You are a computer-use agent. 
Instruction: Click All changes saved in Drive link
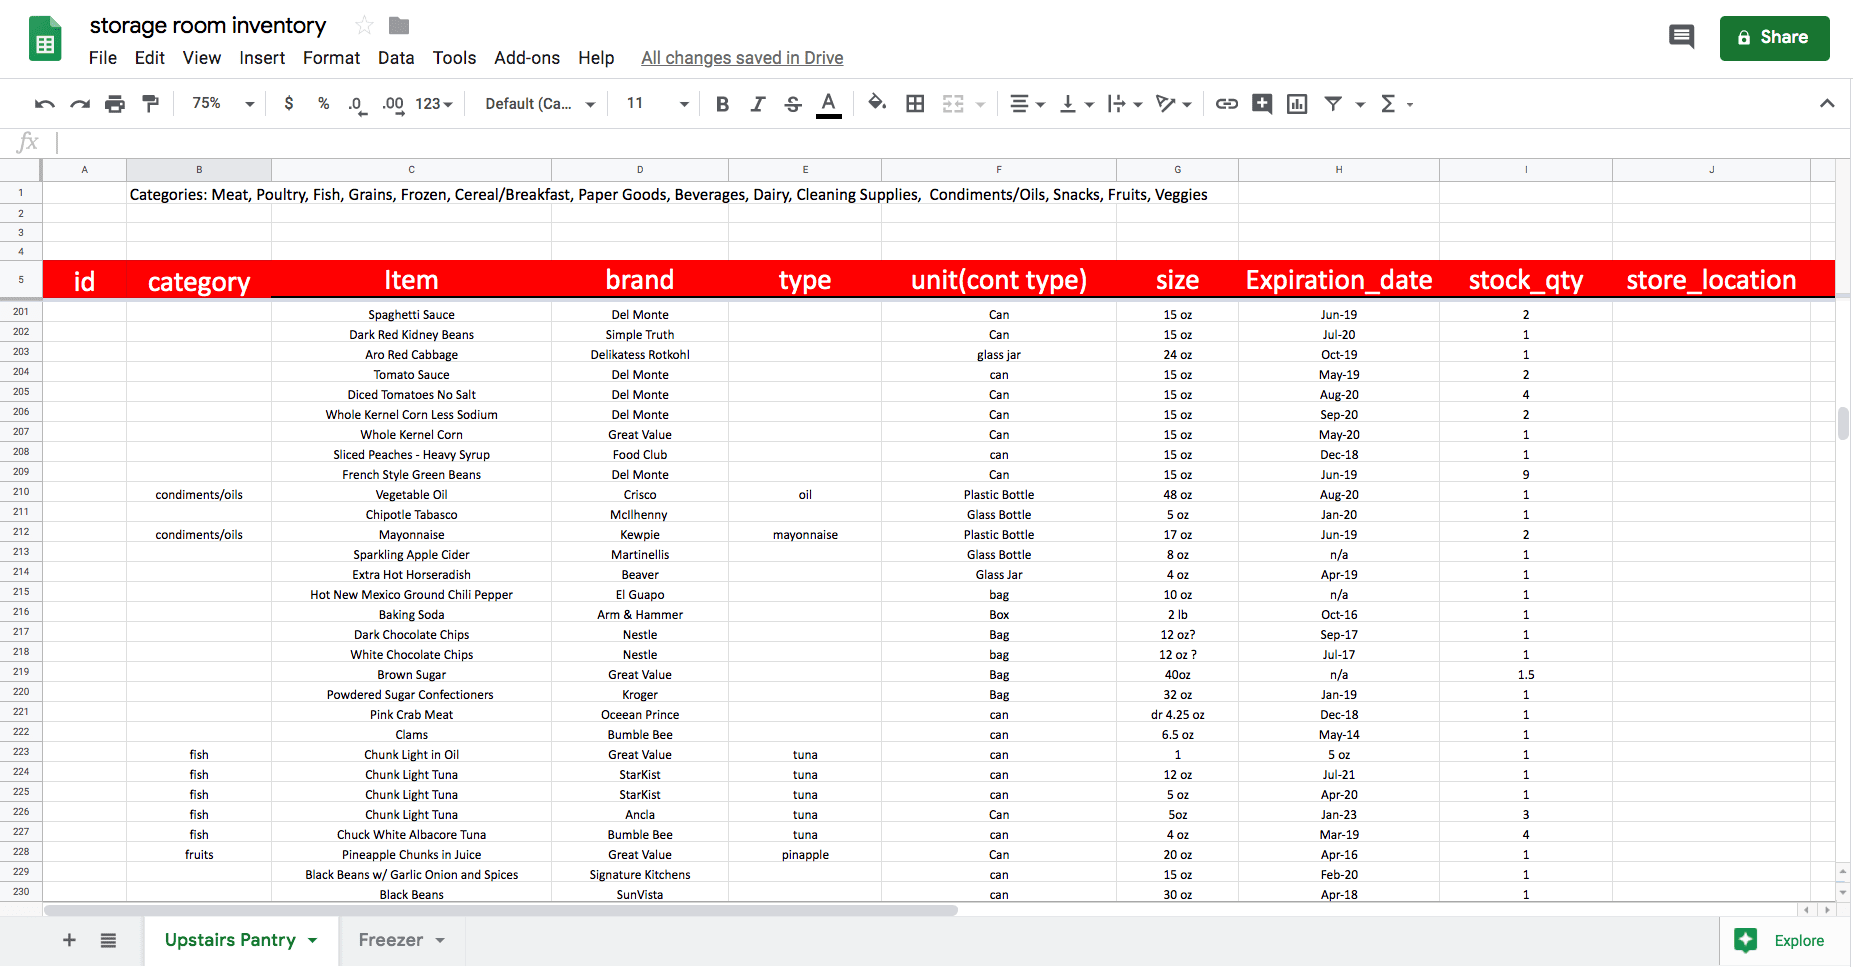point(742,58)
